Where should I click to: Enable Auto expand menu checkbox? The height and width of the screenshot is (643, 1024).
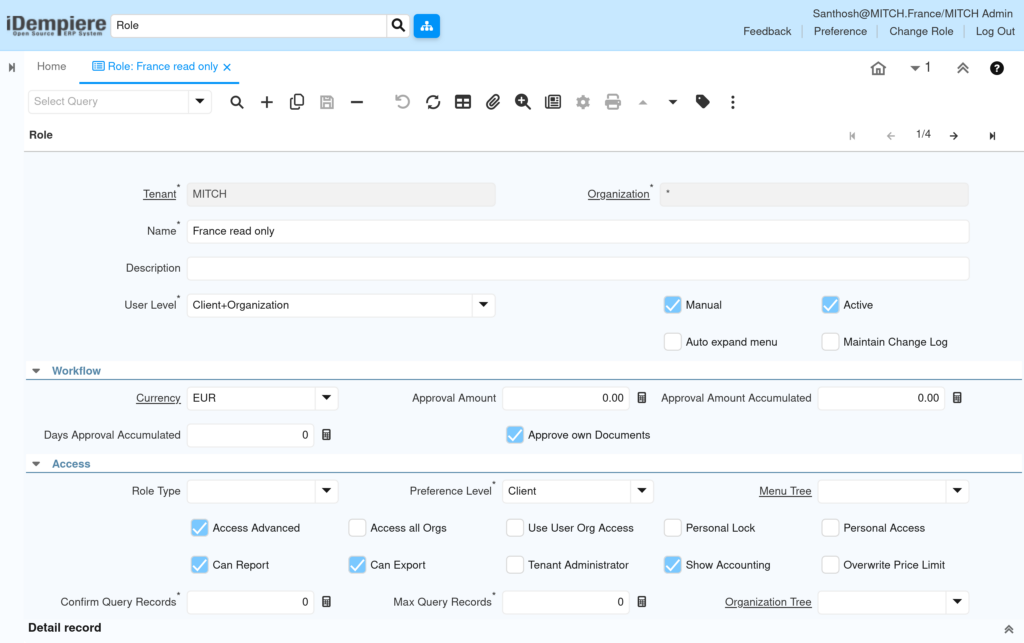[x=673, y=342]
